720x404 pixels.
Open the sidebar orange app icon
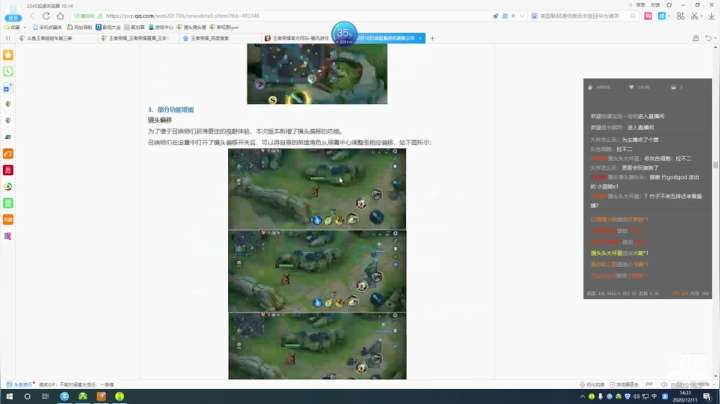coord(8,219)
